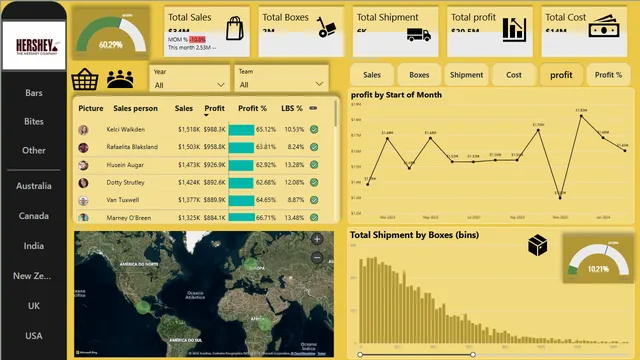Select the profit tab
The image size is (640, 360).
click(561, 75)
